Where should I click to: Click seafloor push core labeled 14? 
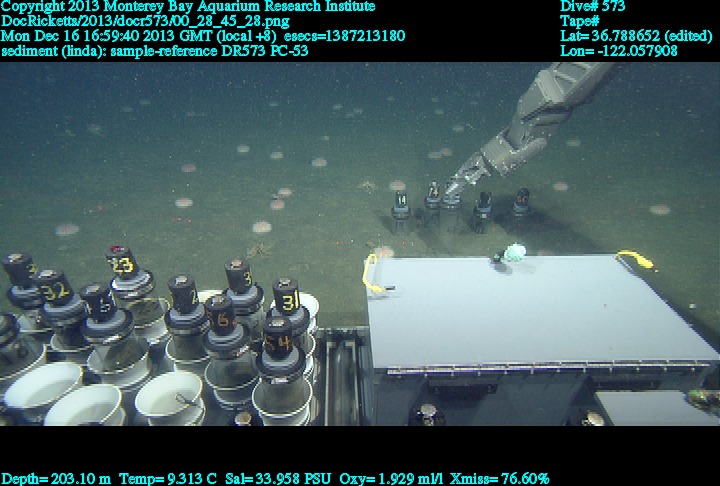401,206
